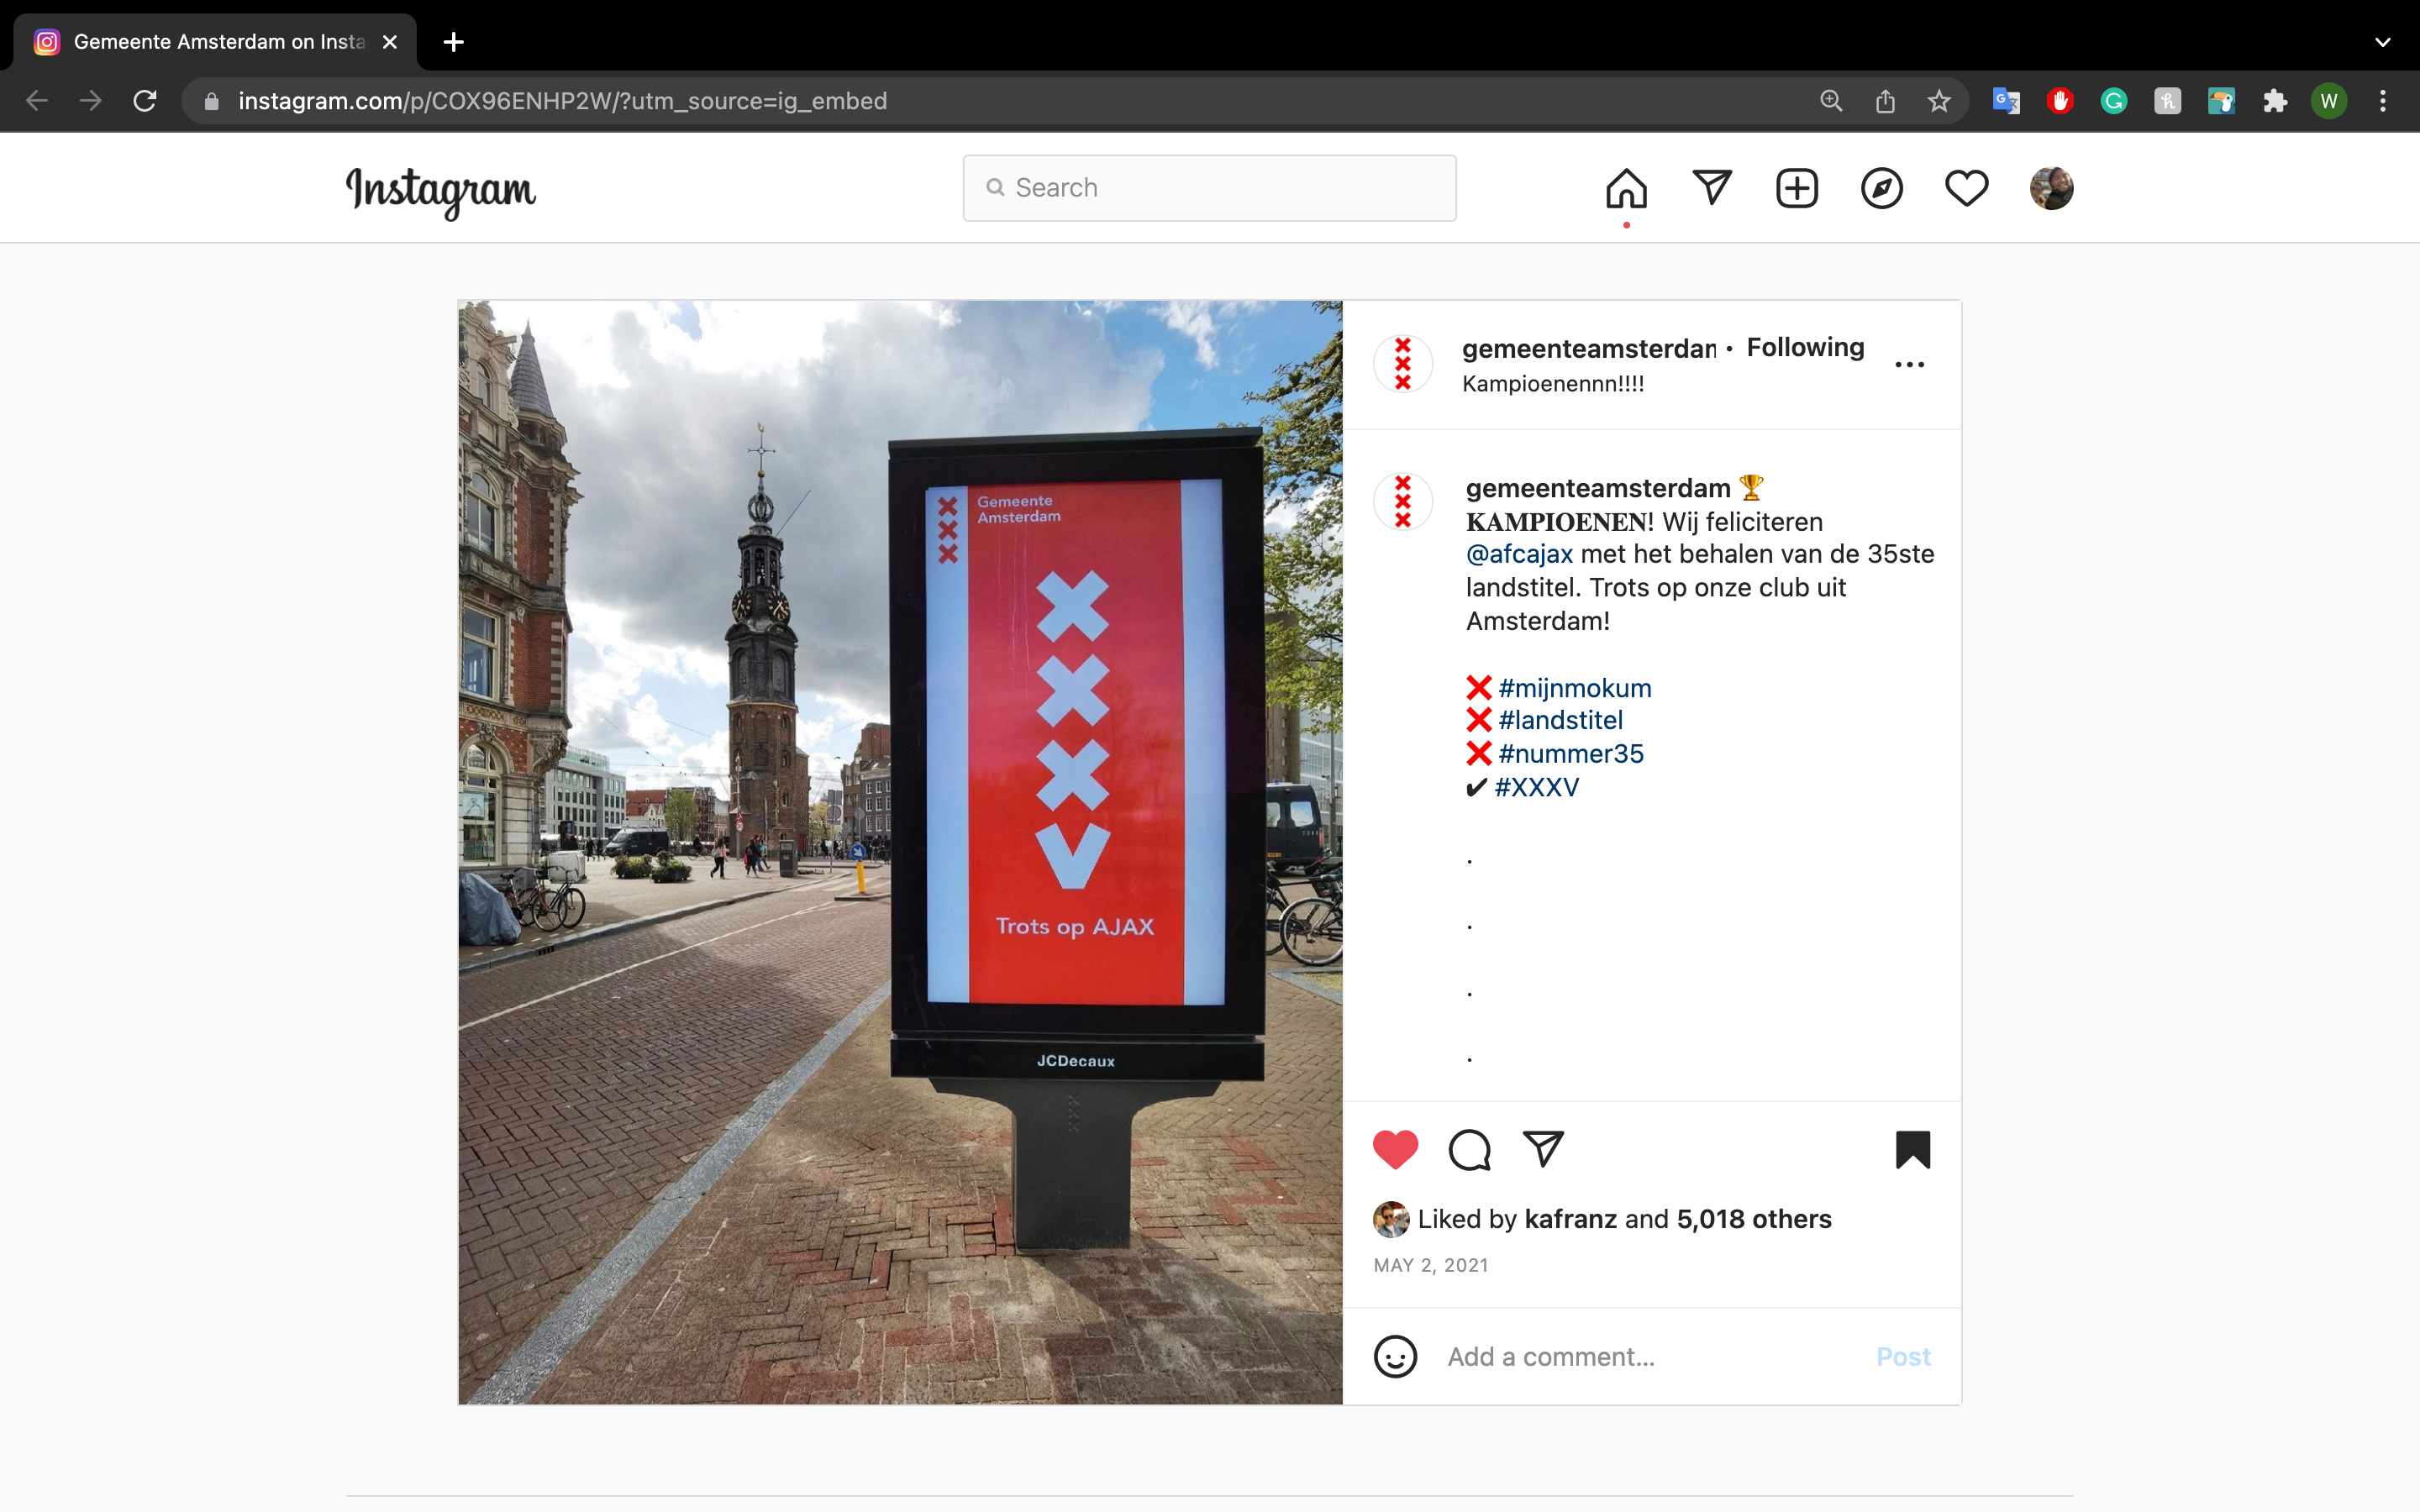Remove post from saved via bookmark icon
2420x1512 pixels.
pos(1912,1149)
